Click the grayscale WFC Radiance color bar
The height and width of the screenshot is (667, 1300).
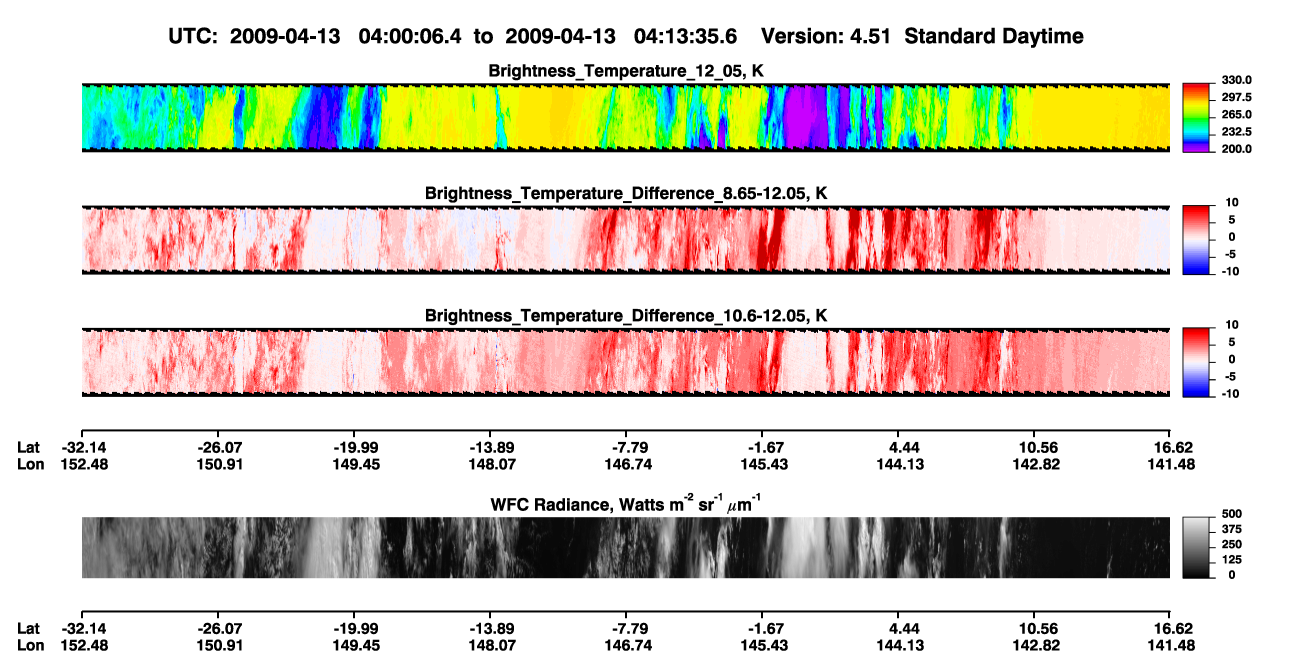tap(1196, 547)
